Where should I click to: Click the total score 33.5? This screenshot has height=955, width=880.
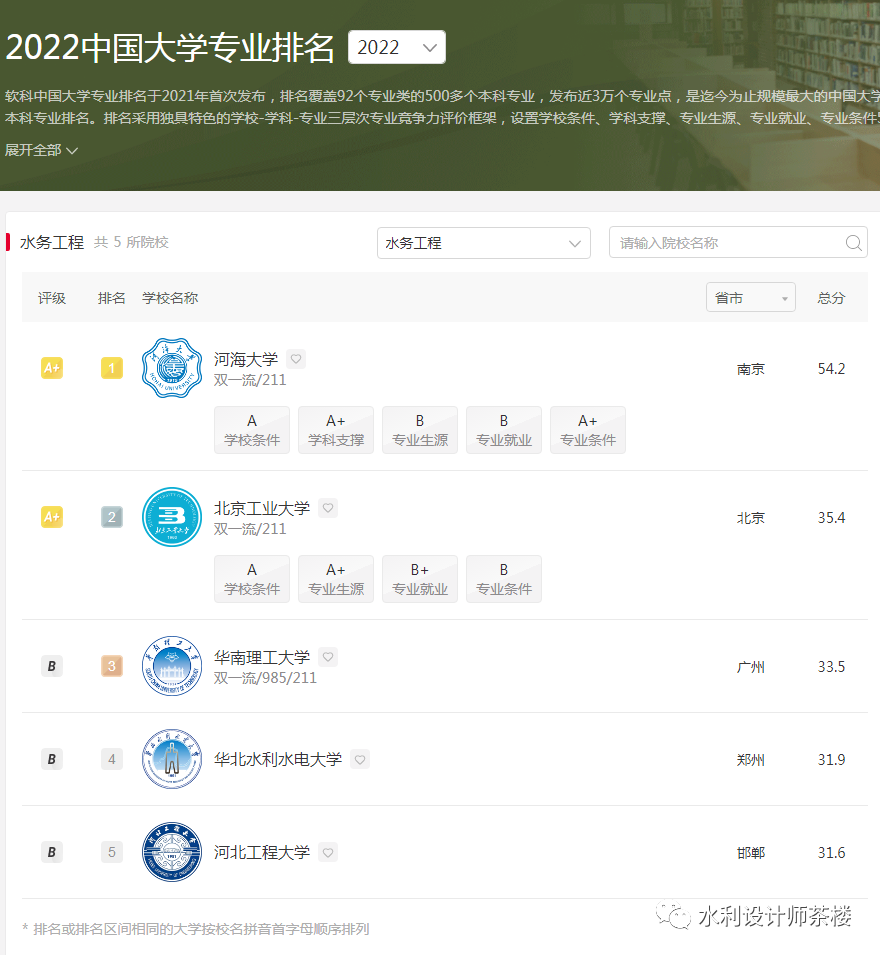831,667
